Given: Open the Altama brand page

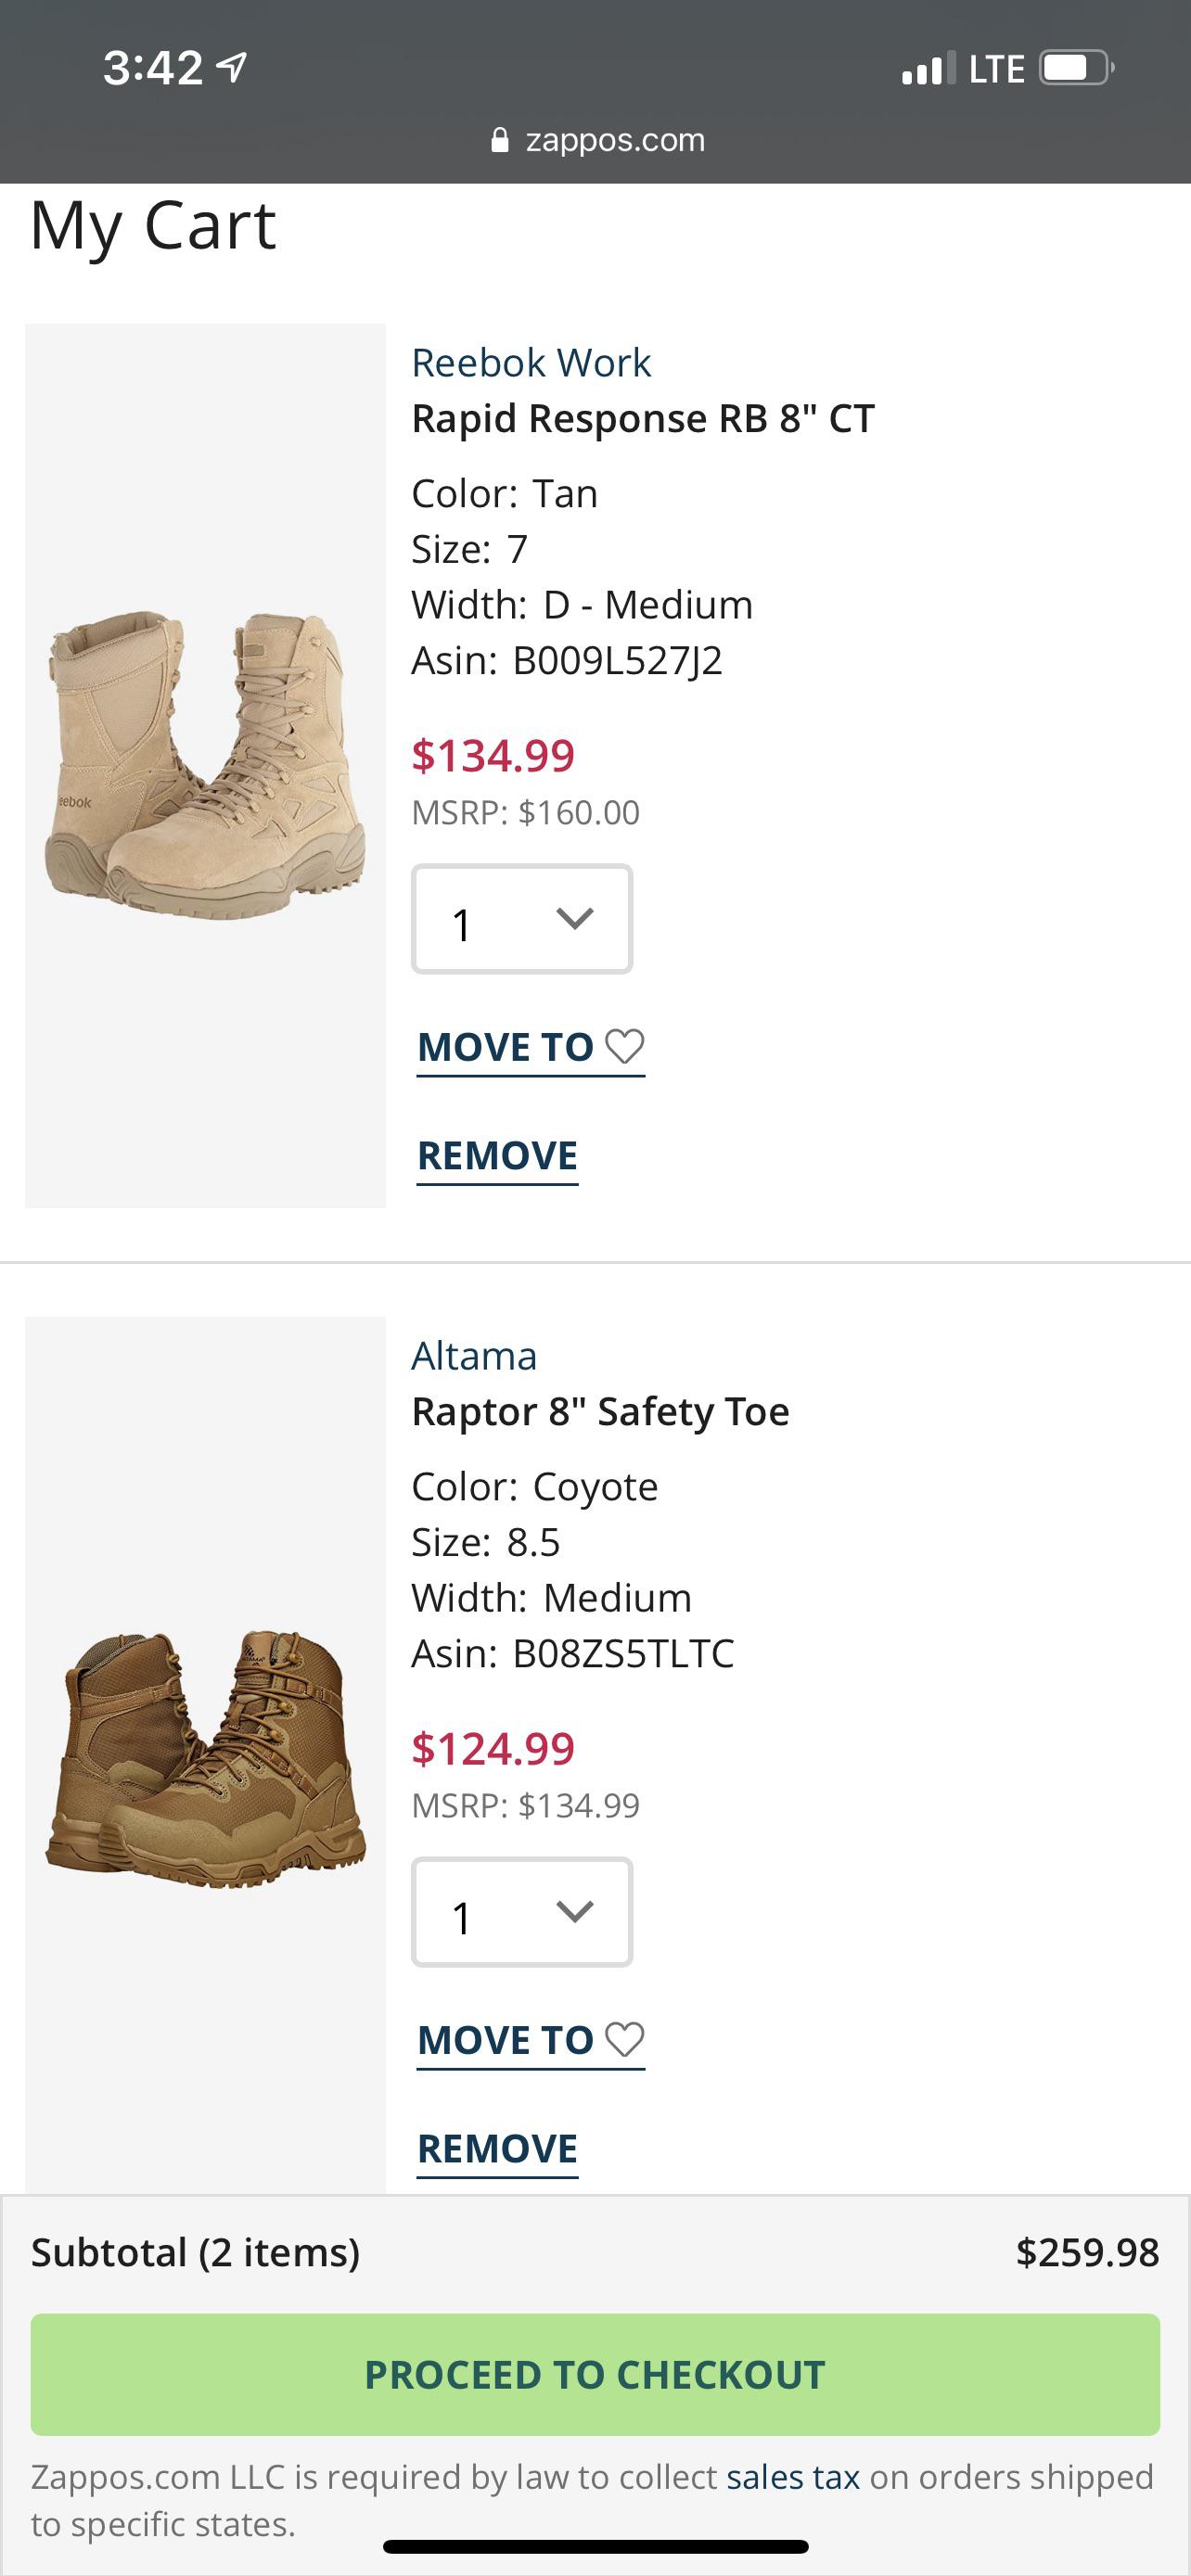Looking at the screenshot, I should click(475, 1356).
